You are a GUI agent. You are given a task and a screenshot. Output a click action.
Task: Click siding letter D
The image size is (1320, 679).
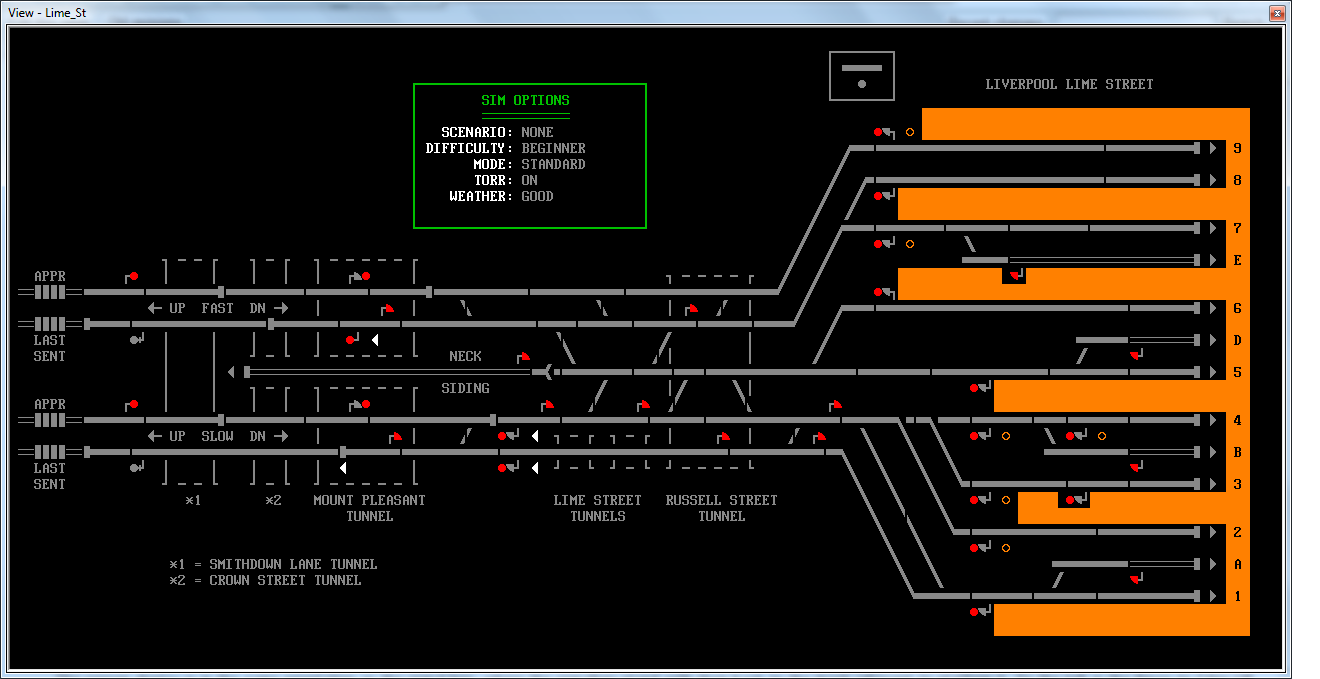1238,340
